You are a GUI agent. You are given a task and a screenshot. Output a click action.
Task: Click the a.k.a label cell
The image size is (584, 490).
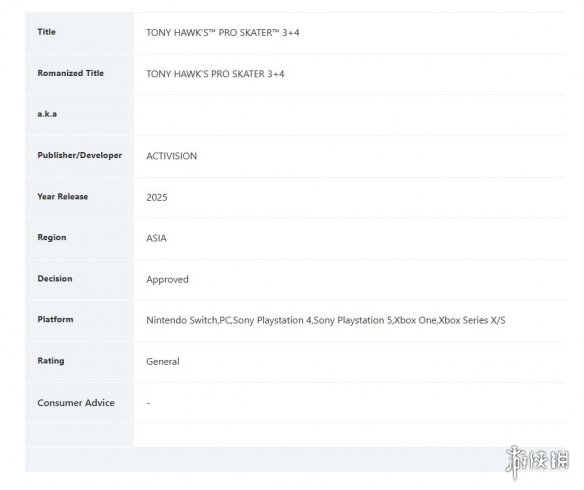(79, 114)
